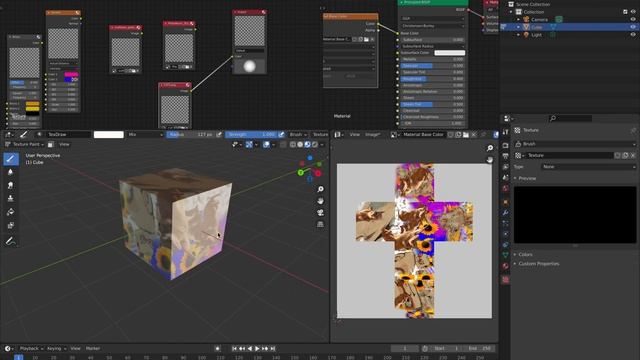Open the Object Data green triangle tab
640x360 pixels.
pyautogui.click(x=505, y=255)
